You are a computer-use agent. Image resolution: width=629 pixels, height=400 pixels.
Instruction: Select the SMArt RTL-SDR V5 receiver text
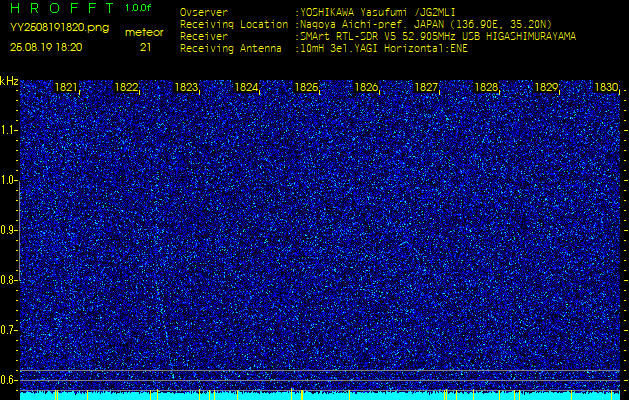click(x=438, y=37)
